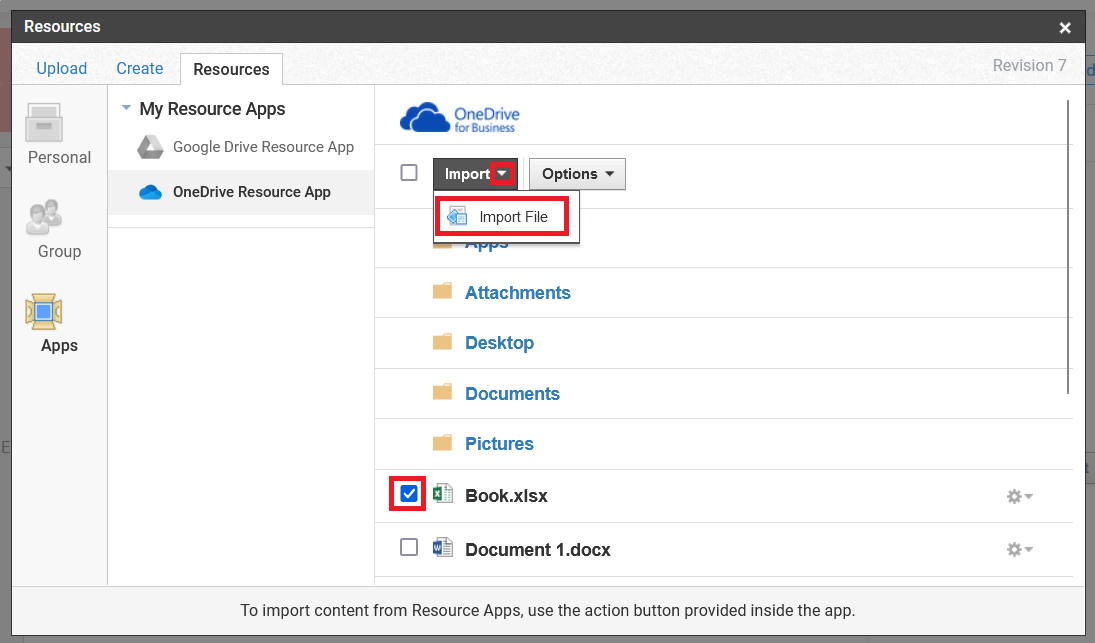Click the file list vertical scrollbar
Viewport: 1095px width, 643px height.
click(1068, 247)
